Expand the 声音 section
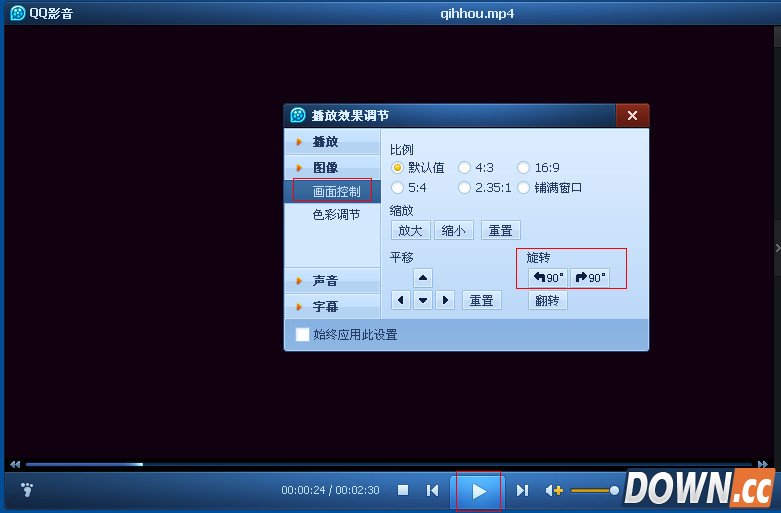 [332, 280]
